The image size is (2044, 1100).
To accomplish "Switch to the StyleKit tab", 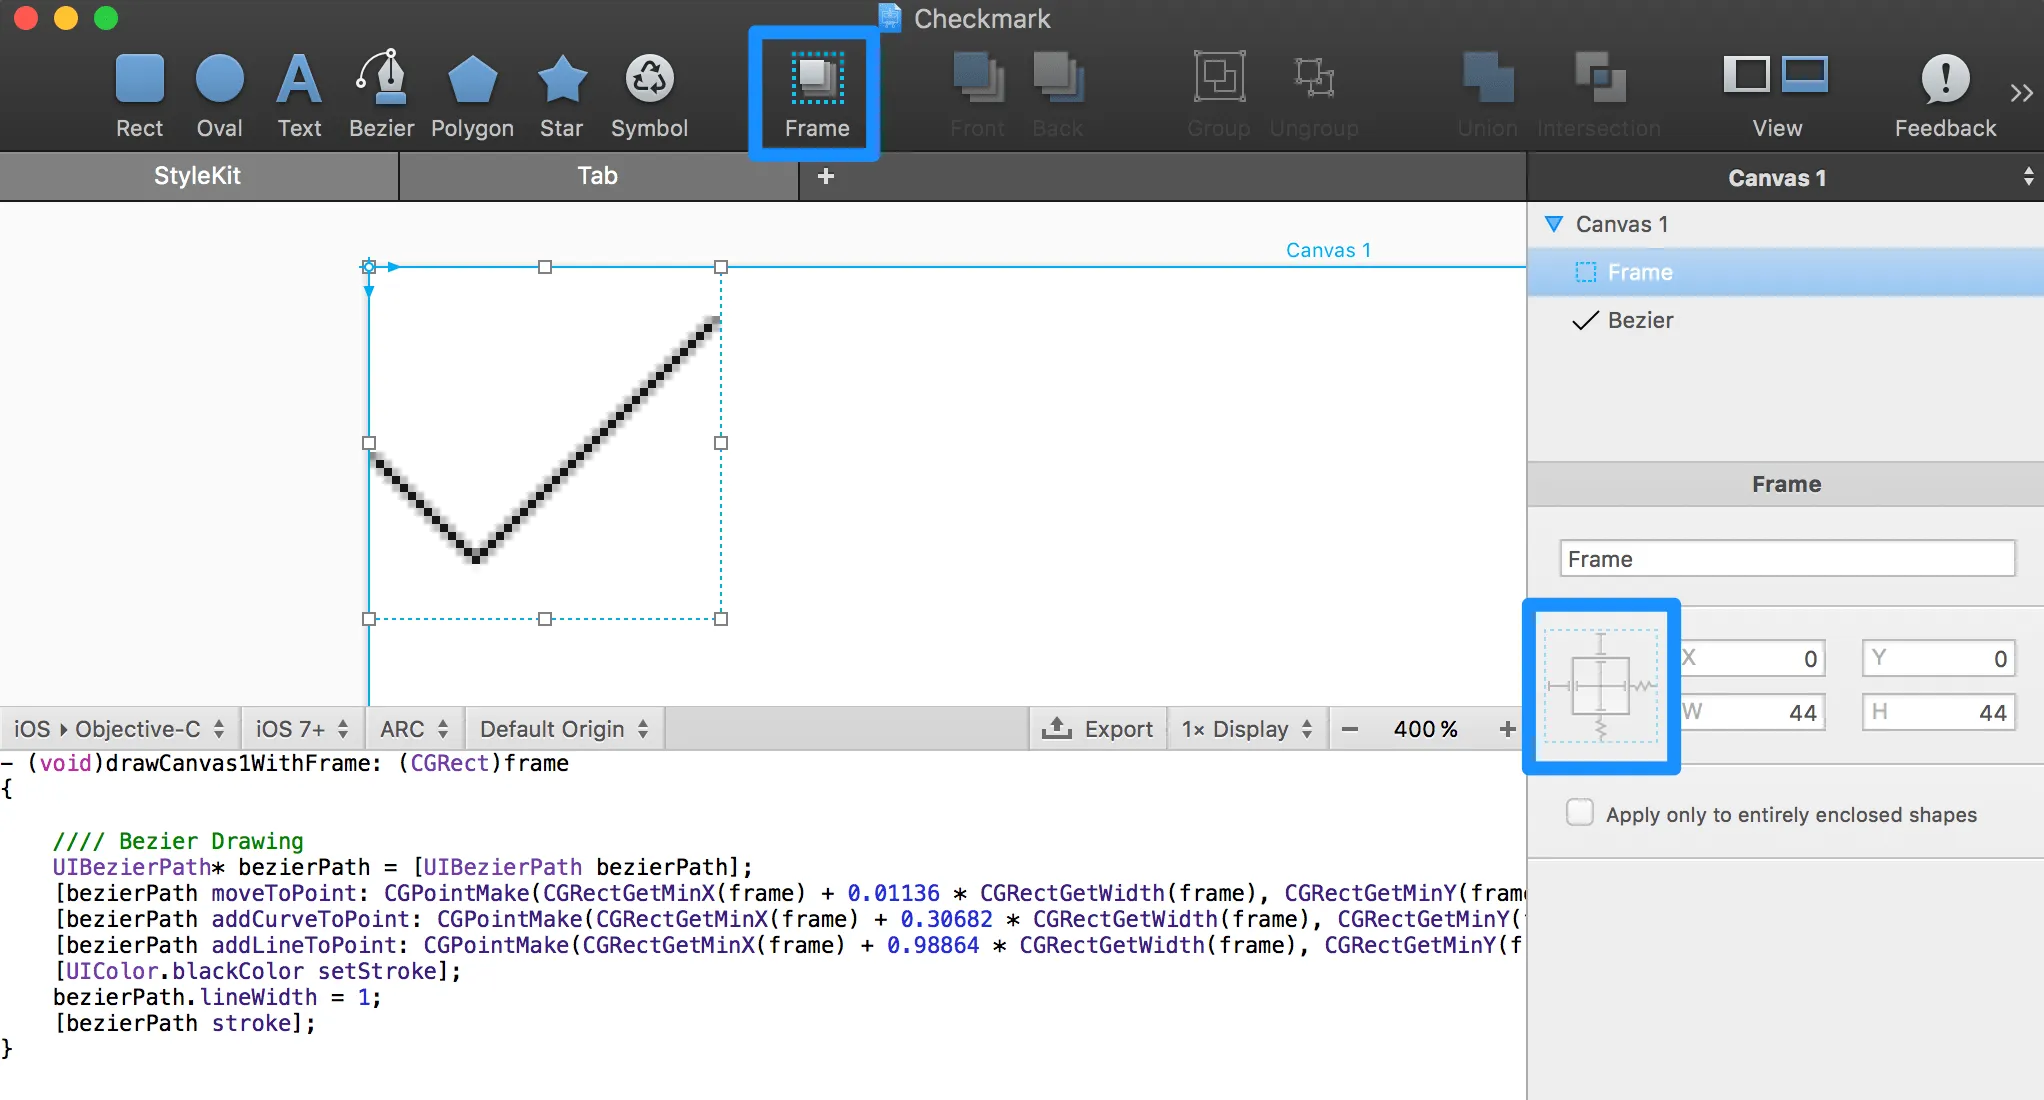I will click(197, 175).
